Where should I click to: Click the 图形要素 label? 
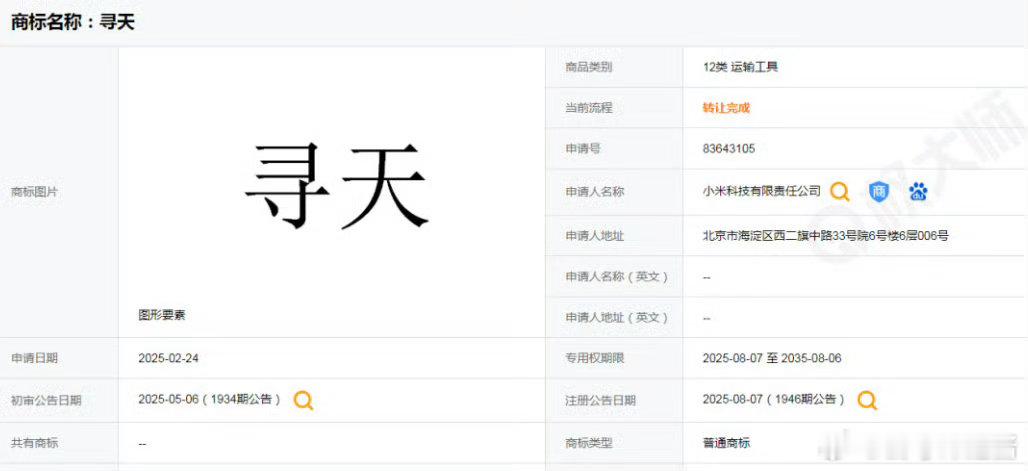point(162,315)
